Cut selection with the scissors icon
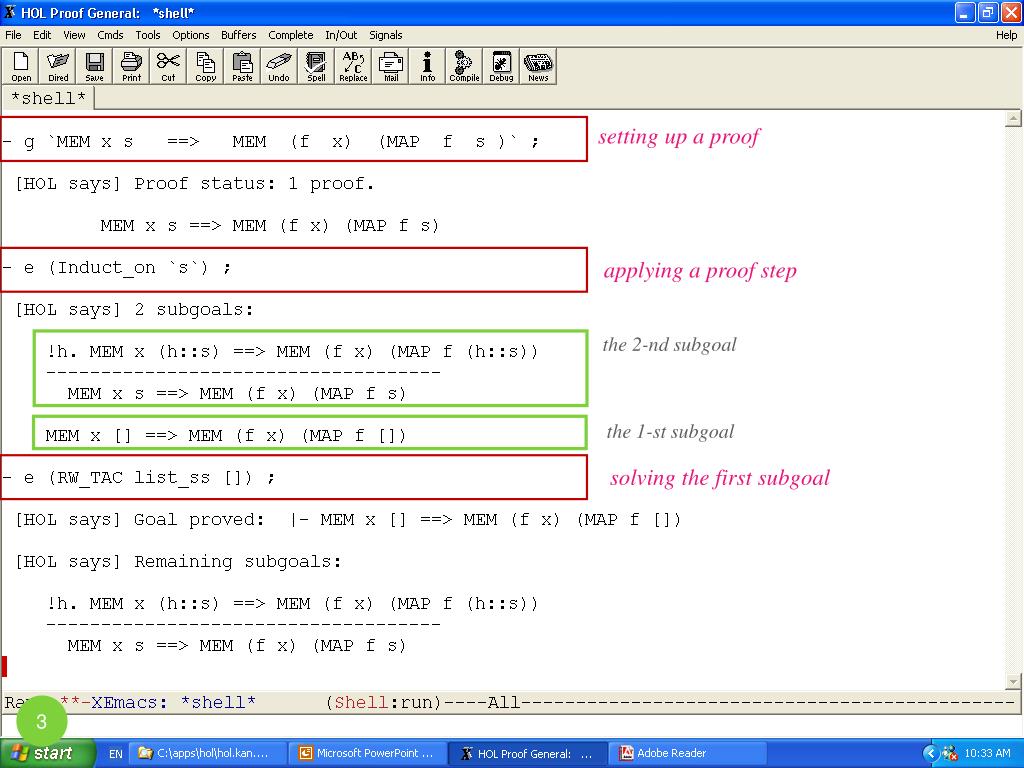The width and height of the screenshot is (1024, 768). (168, 66)
